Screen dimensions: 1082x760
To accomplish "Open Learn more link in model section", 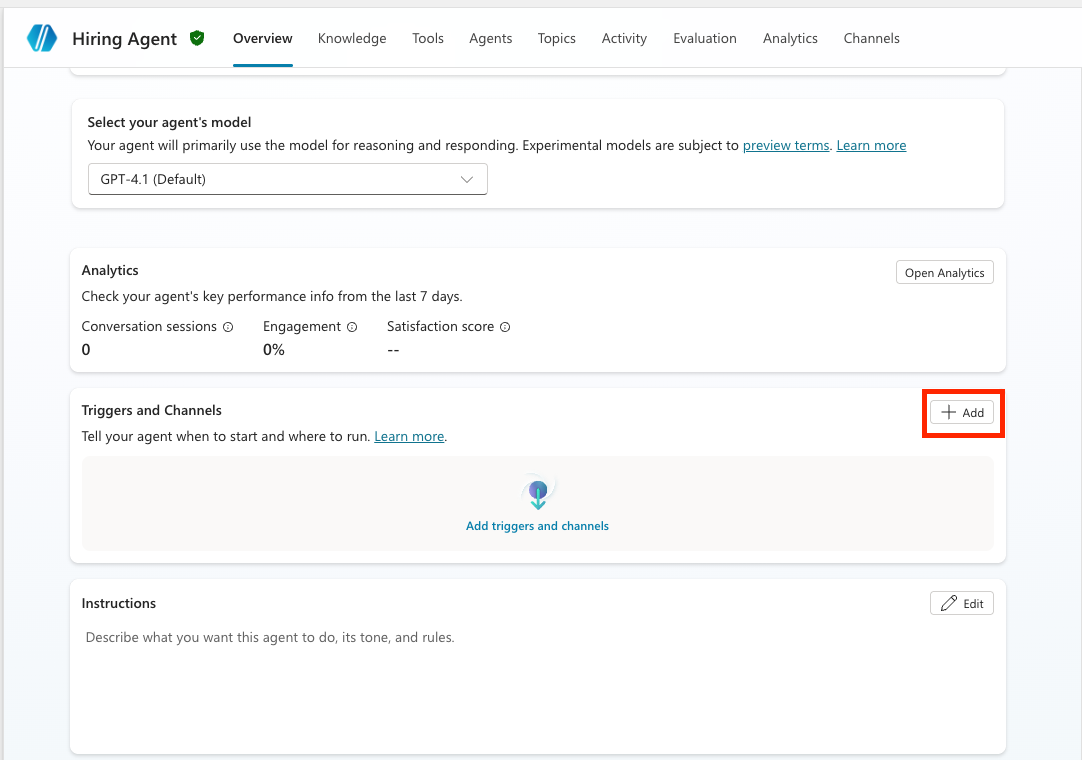I will 872,146.
